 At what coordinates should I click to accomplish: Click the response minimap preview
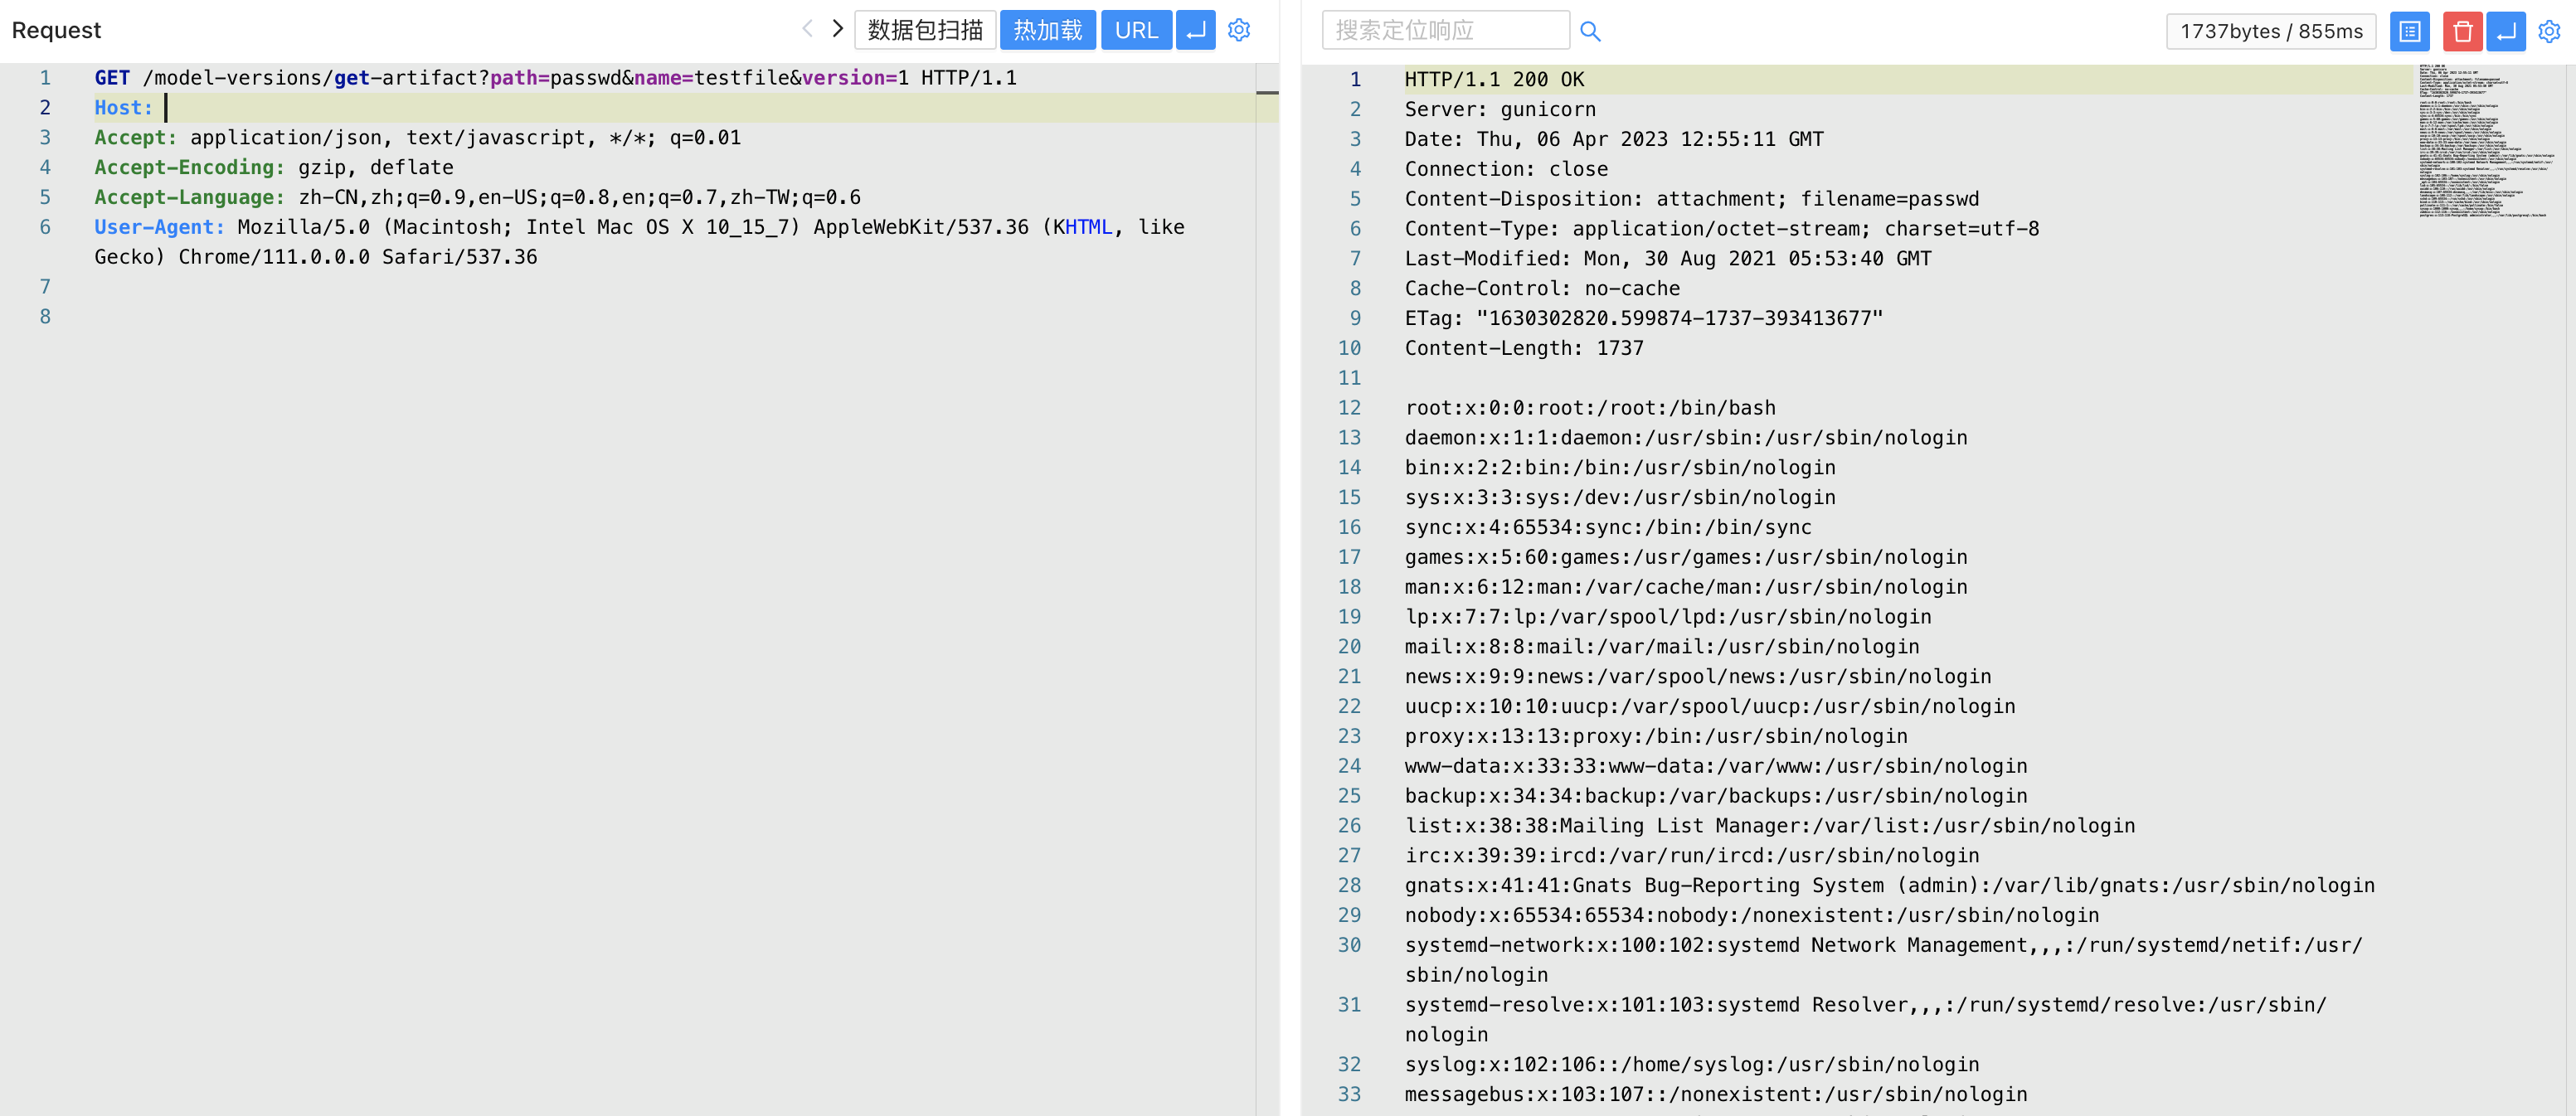pyautogui.click(x=2484, y=141)
